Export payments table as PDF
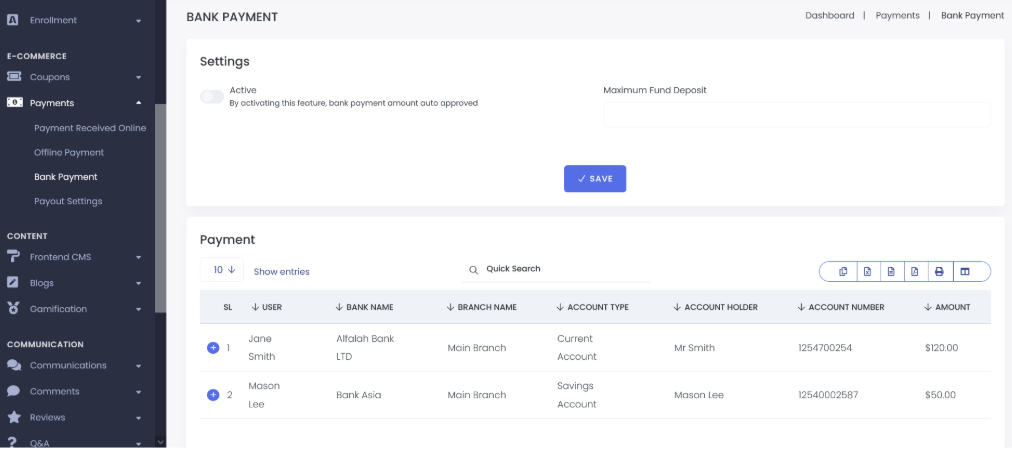The height and width of the screenshot is (451, 1012). pyautogui.click(x=915, y=272)
